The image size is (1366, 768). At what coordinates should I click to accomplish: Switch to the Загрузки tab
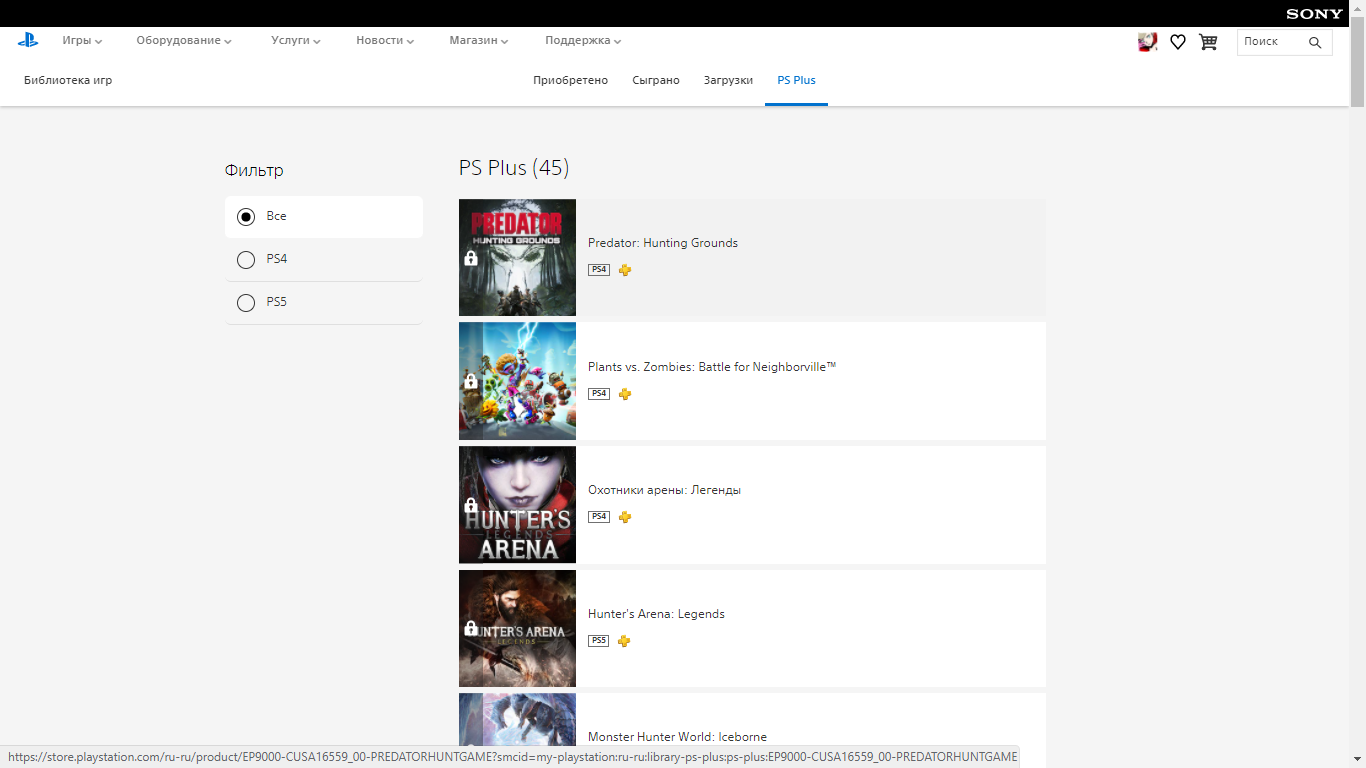coord(728,80)
